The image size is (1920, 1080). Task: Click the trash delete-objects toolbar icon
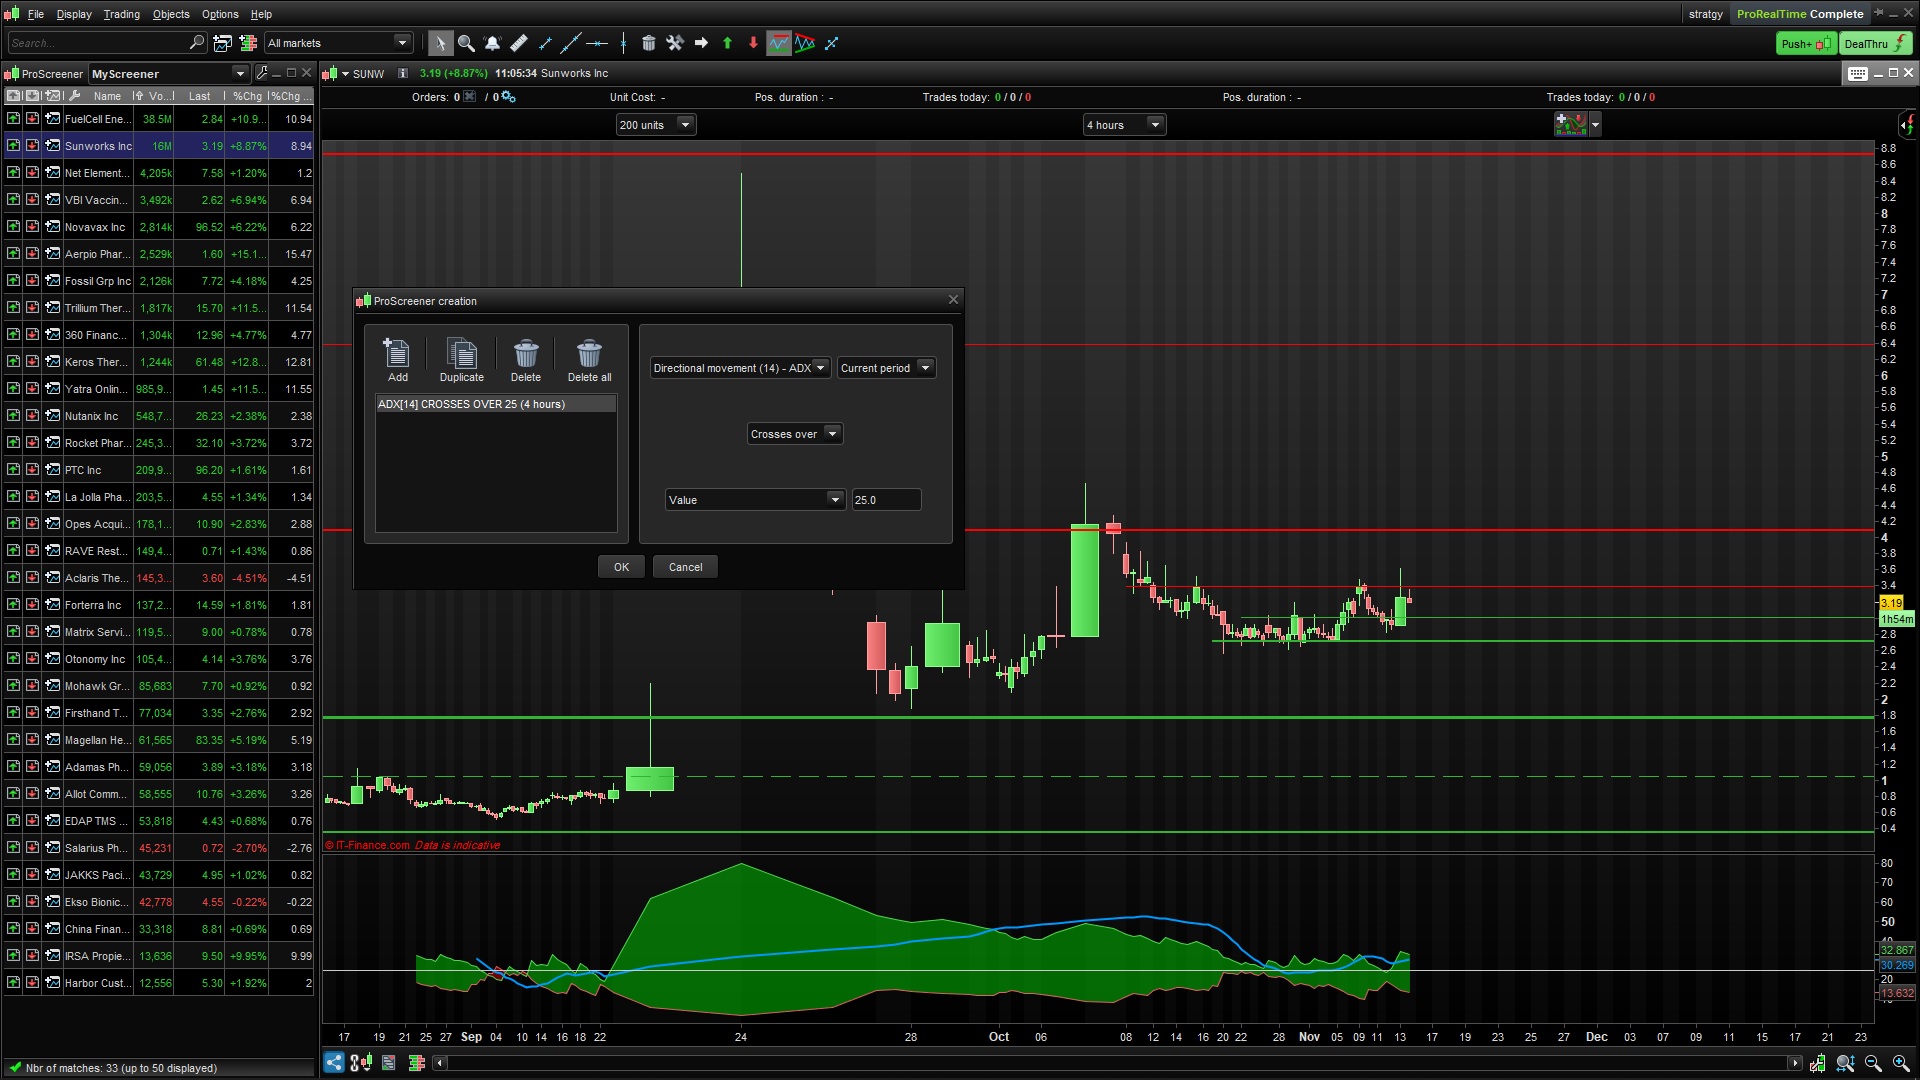coord(648,43)
